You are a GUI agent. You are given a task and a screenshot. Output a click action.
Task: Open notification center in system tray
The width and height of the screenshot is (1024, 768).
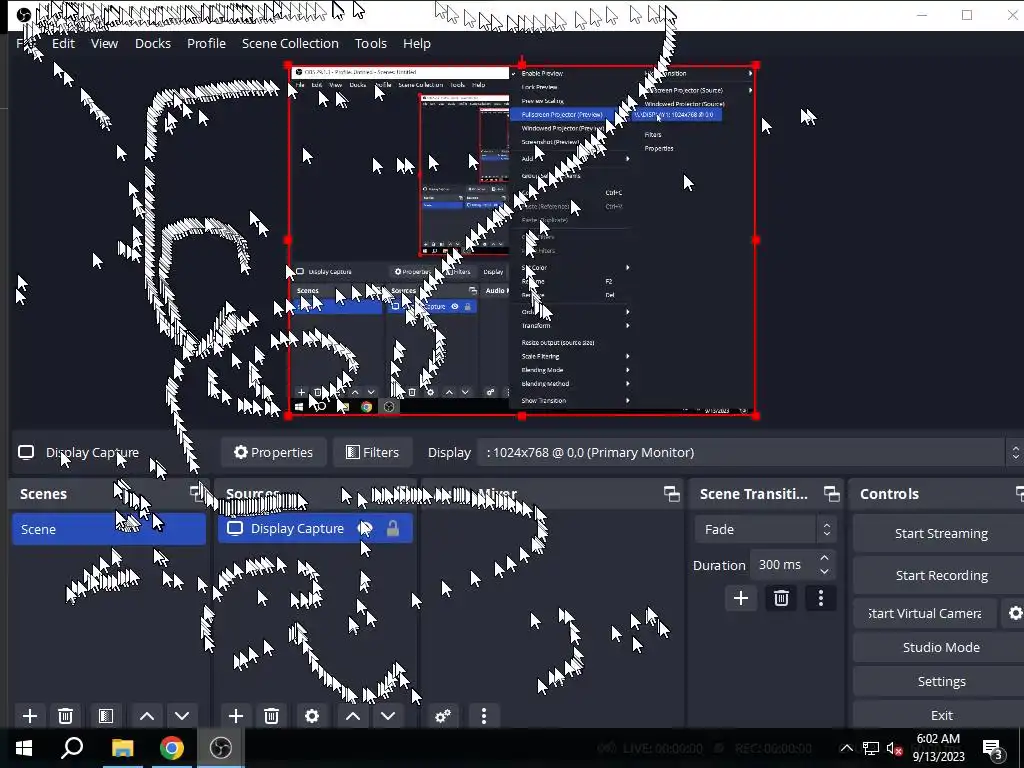click(x=993, y=749)
